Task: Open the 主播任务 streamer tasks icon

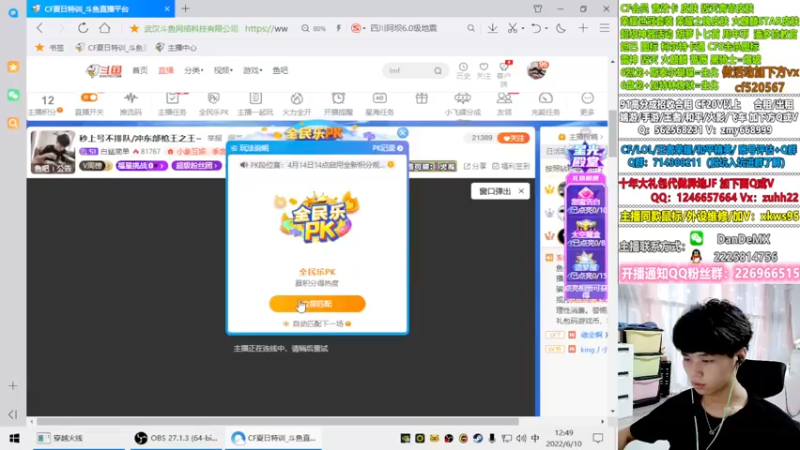Action: click(172, 104)
